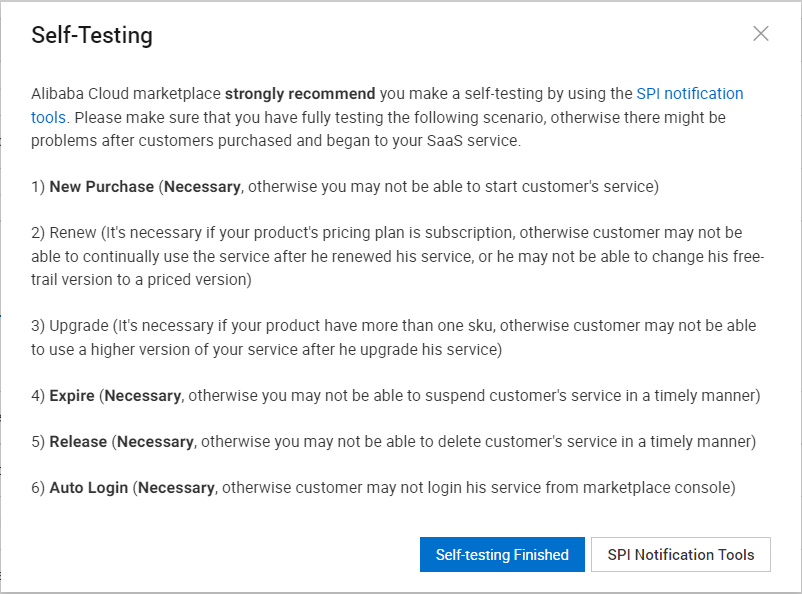Select the bold "New Purchase" scenario label
Screen dimensions: 802x594
[102, 187]
